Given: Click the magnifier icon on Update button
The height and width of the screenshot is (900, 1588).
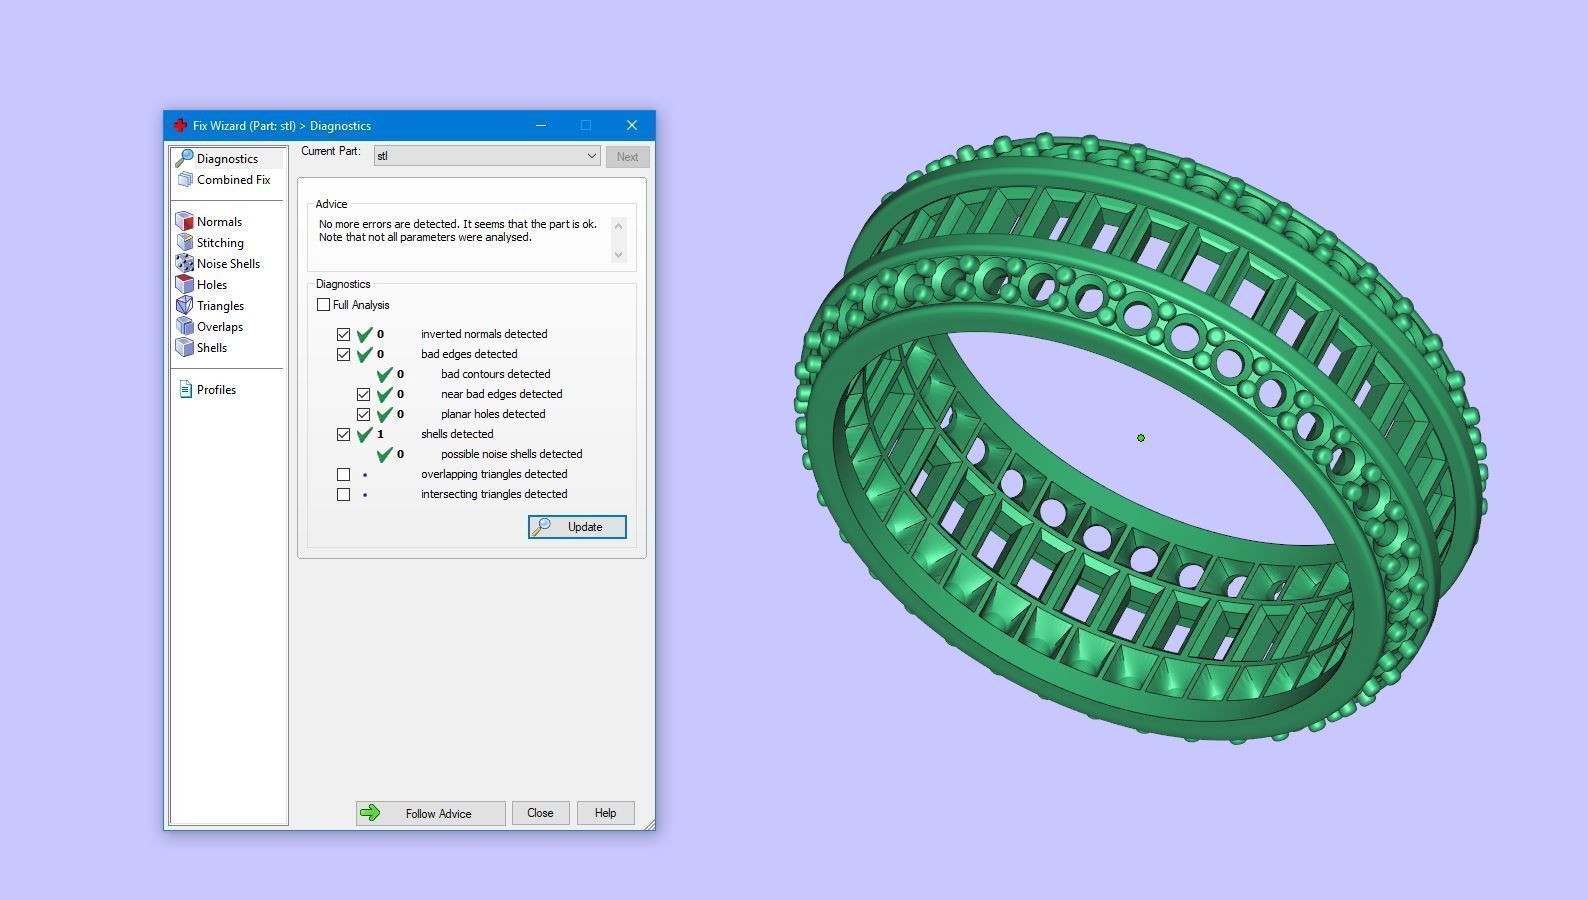Looking at the screenshot, I should (x=541, y=526).
